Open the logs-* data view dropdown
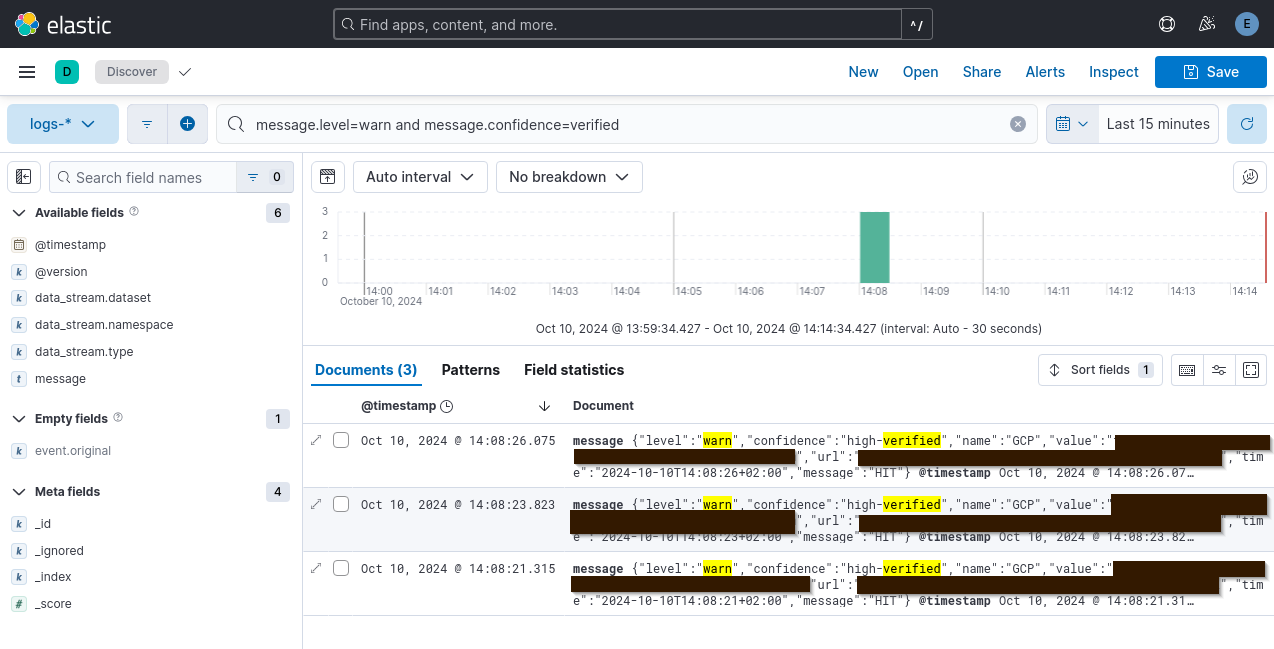The width and height of the screenshot is (1274, 649). (x=63, y=124)
